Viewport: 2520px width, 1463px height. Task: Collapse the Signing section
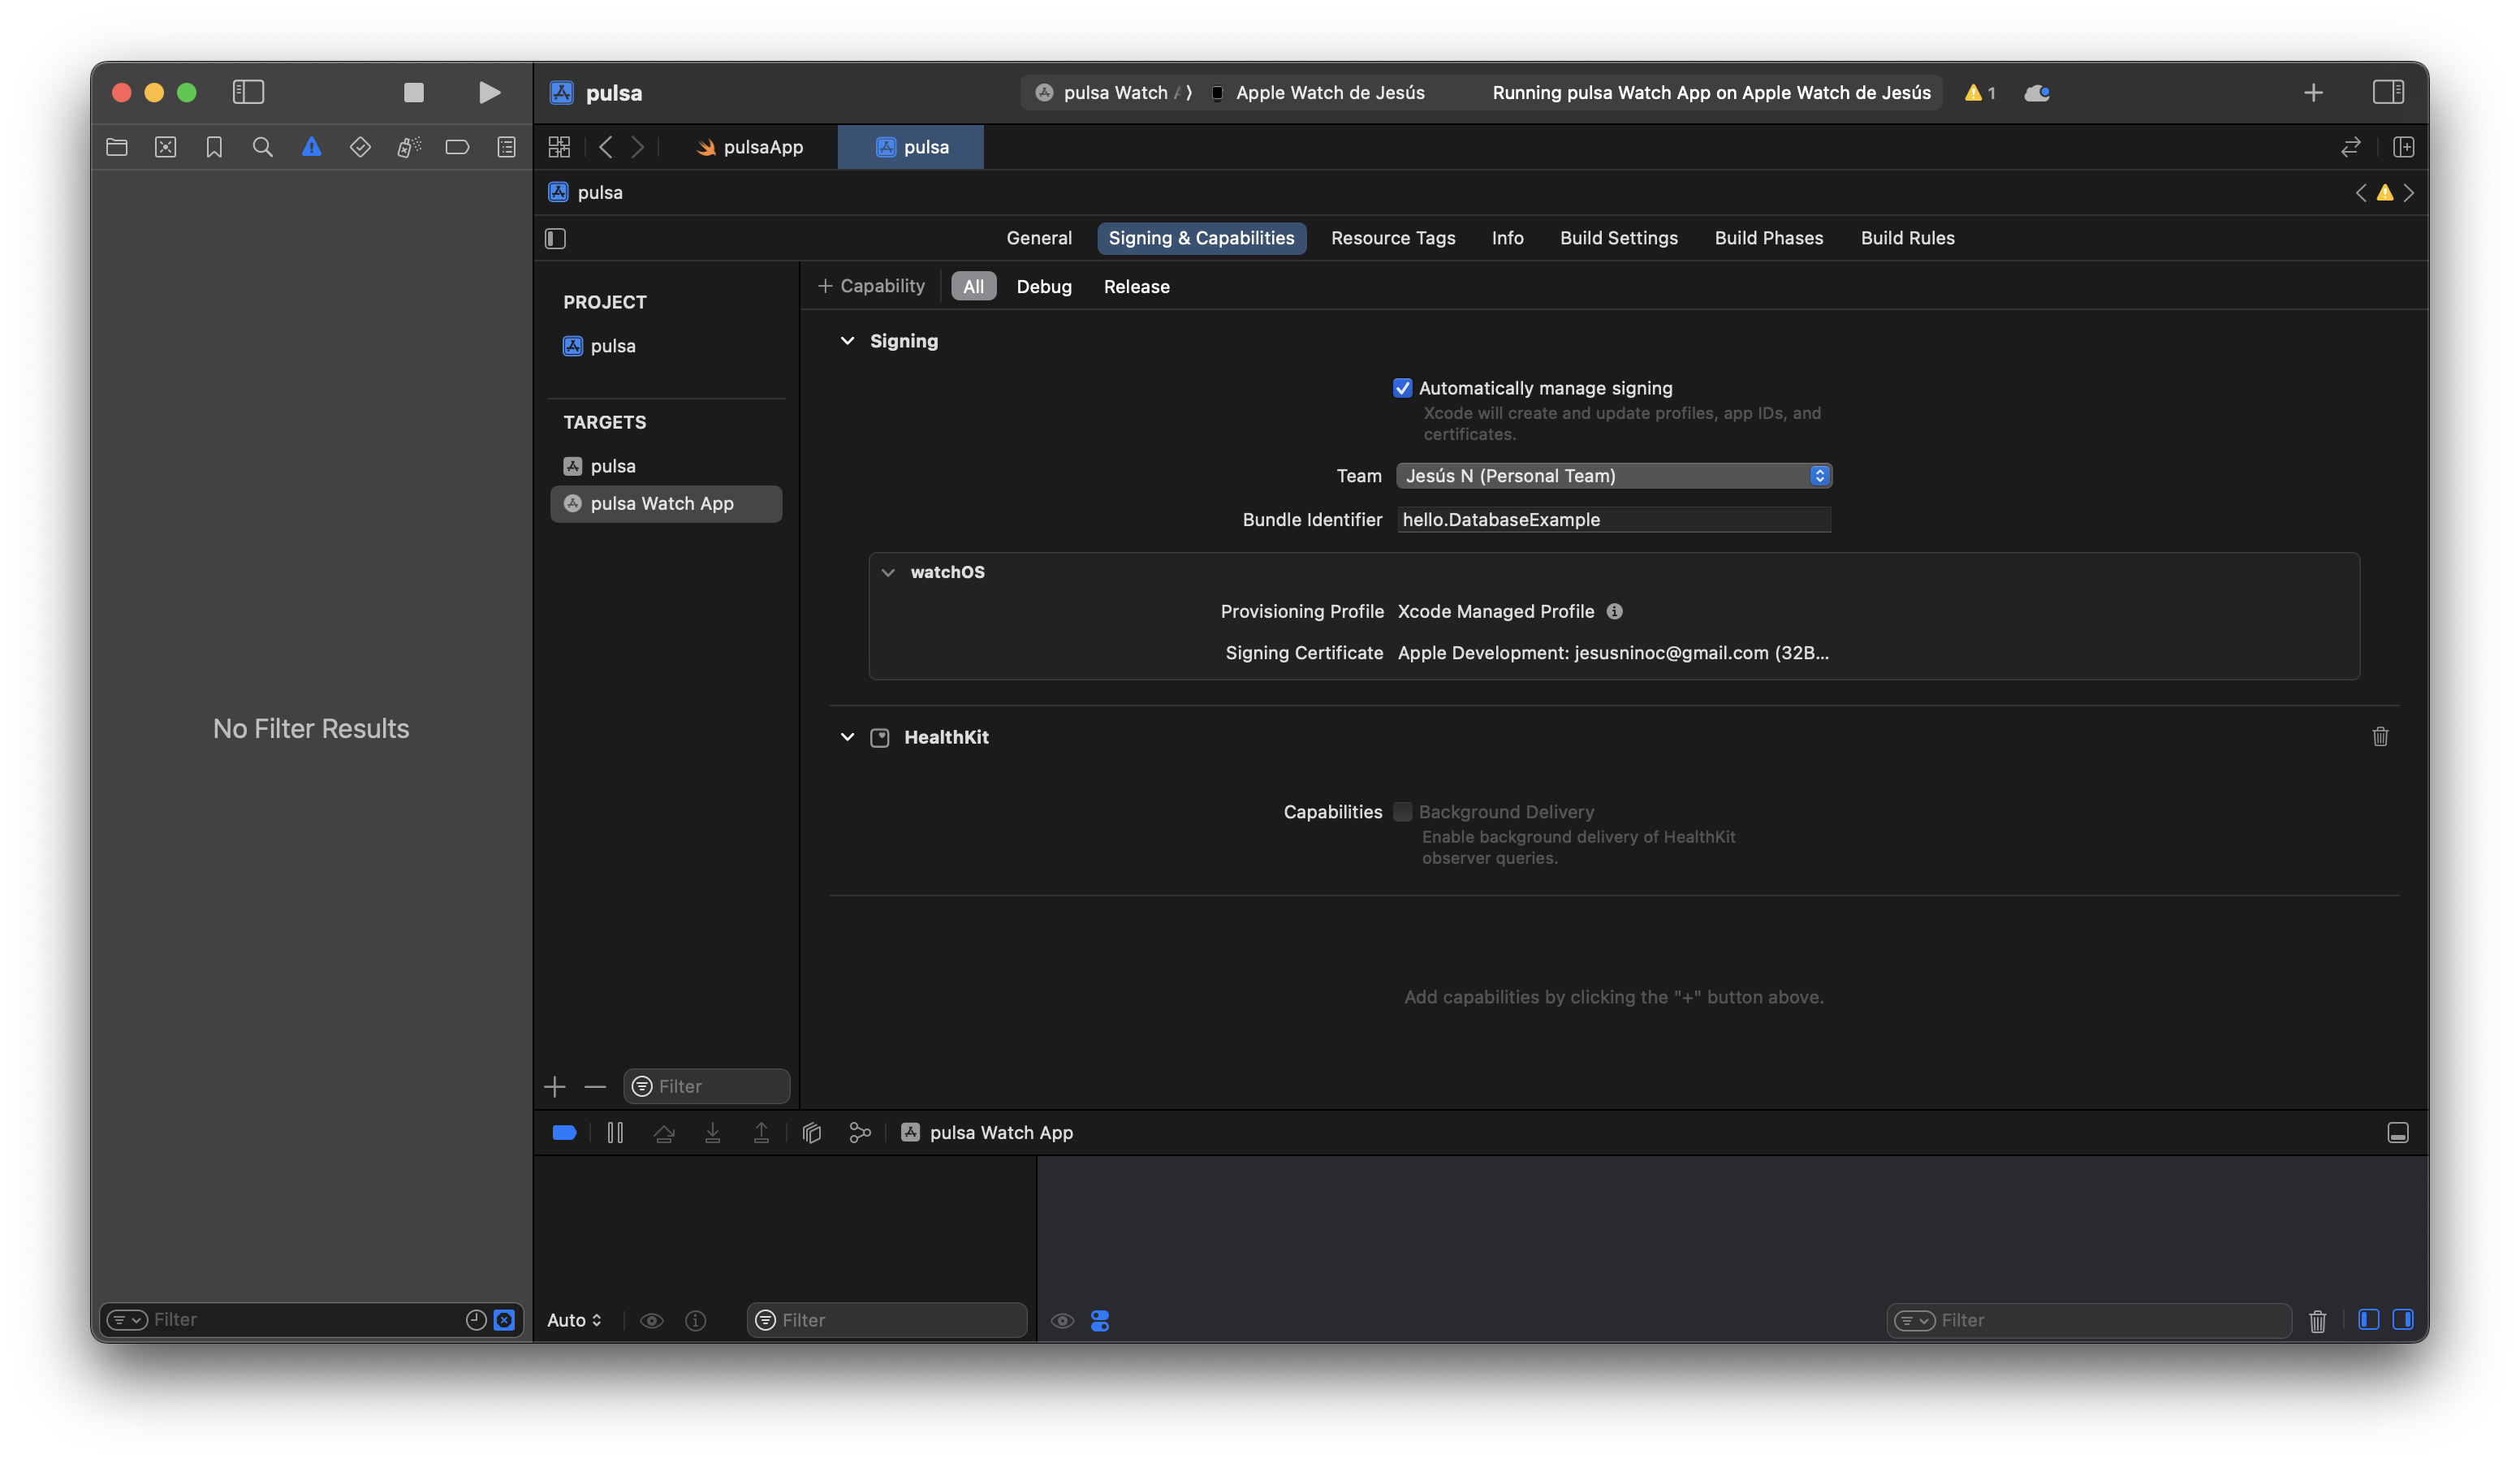tap(848, 341)
